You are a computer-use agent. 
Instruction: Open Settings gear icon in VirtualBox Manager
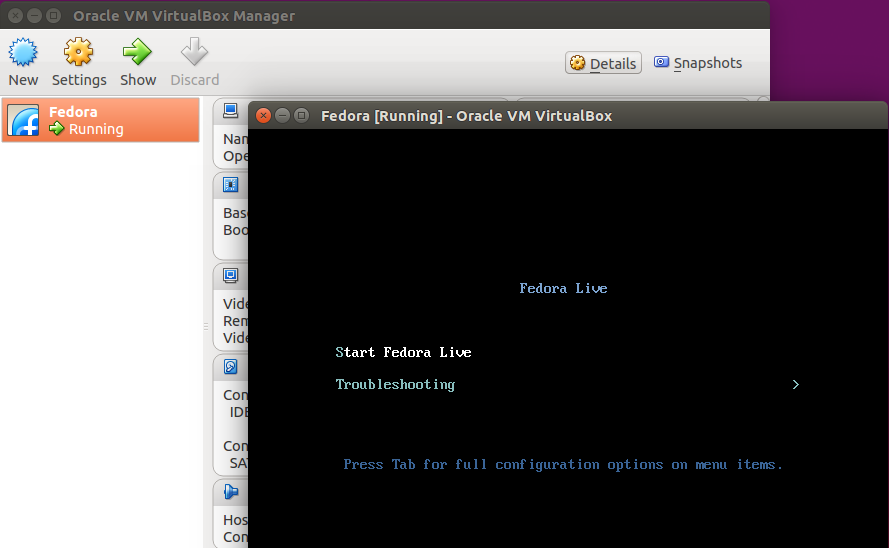78,52
